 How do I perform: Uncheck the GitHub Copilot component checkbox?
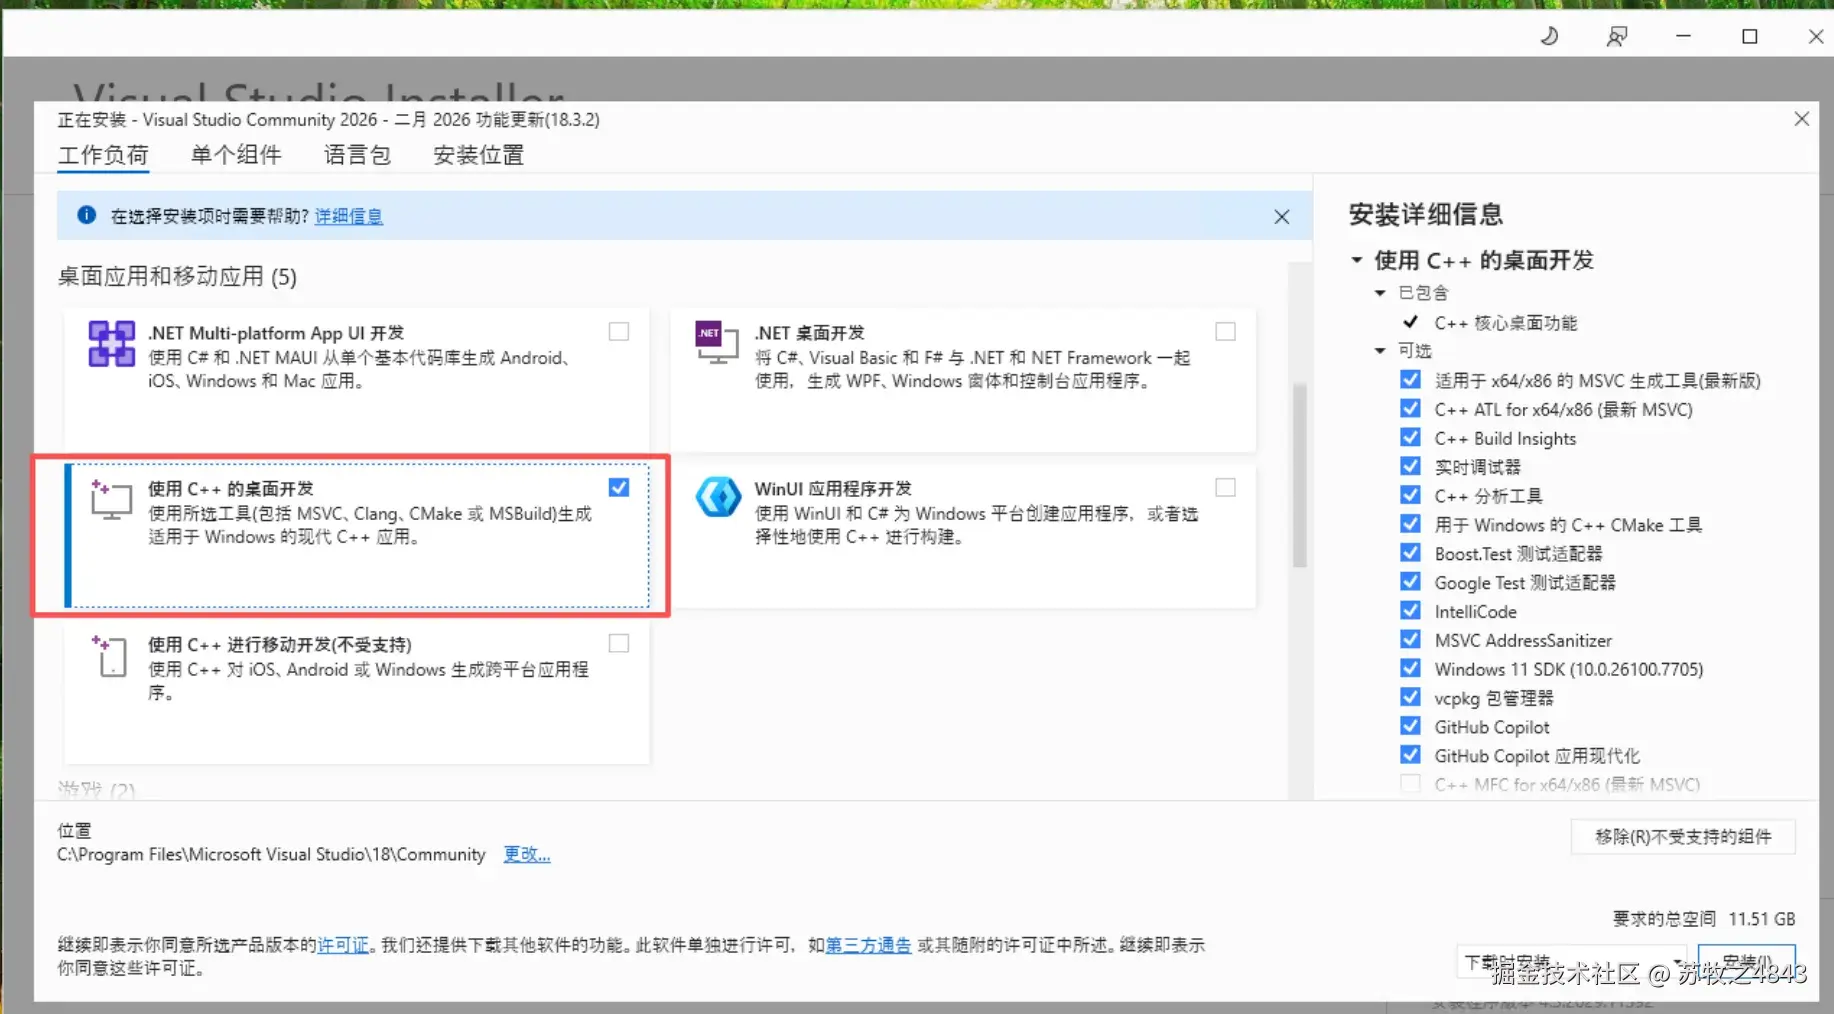click(1410, 727)
